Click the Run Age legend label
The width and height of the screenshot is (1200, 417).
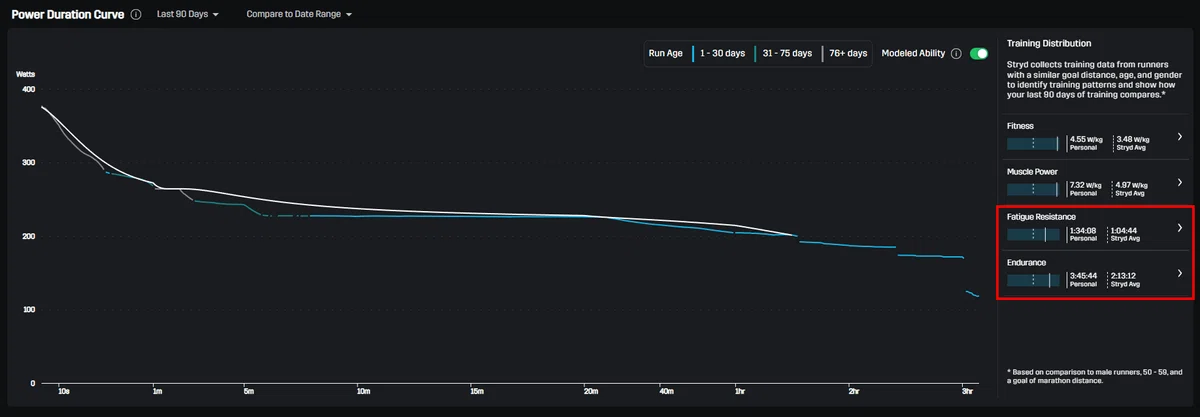pos(665,53)
